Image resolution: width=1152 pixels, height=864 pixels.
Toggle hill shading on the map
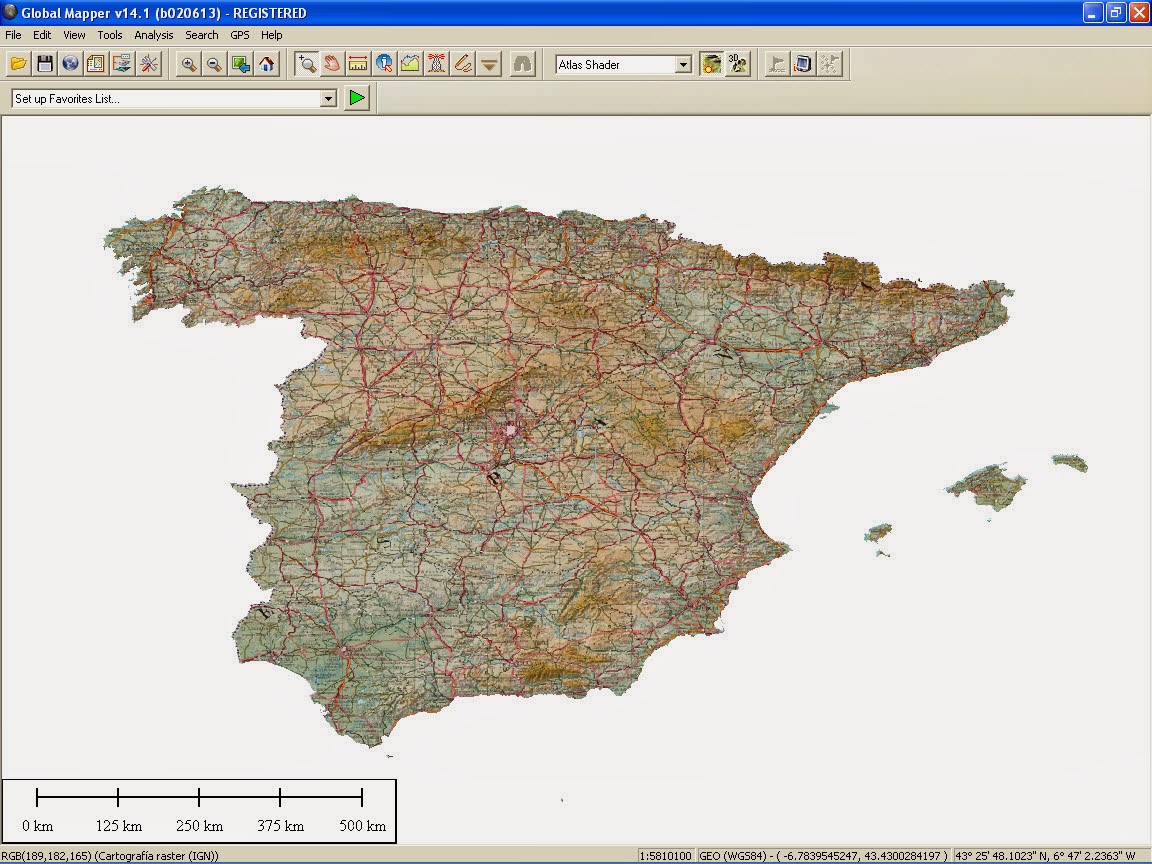click(711, 62)
